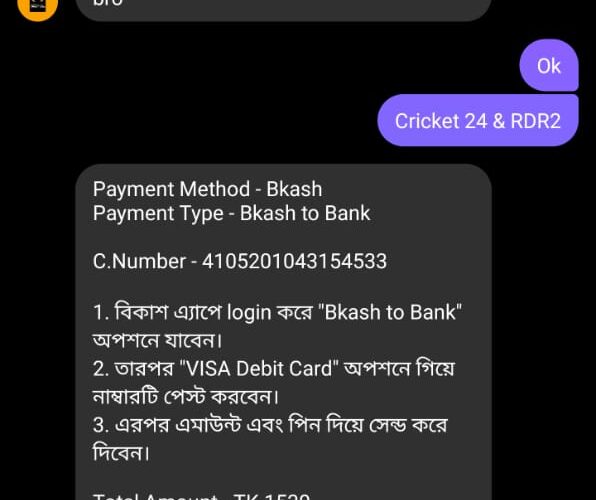
Task: Tap the quoted "VISA Debit Card" in step 2
Action: (259, 368)
